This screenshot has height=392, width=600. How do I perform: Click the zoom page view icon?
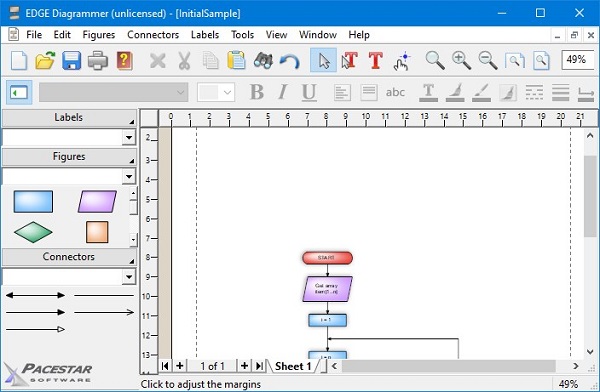click(541, 60)
